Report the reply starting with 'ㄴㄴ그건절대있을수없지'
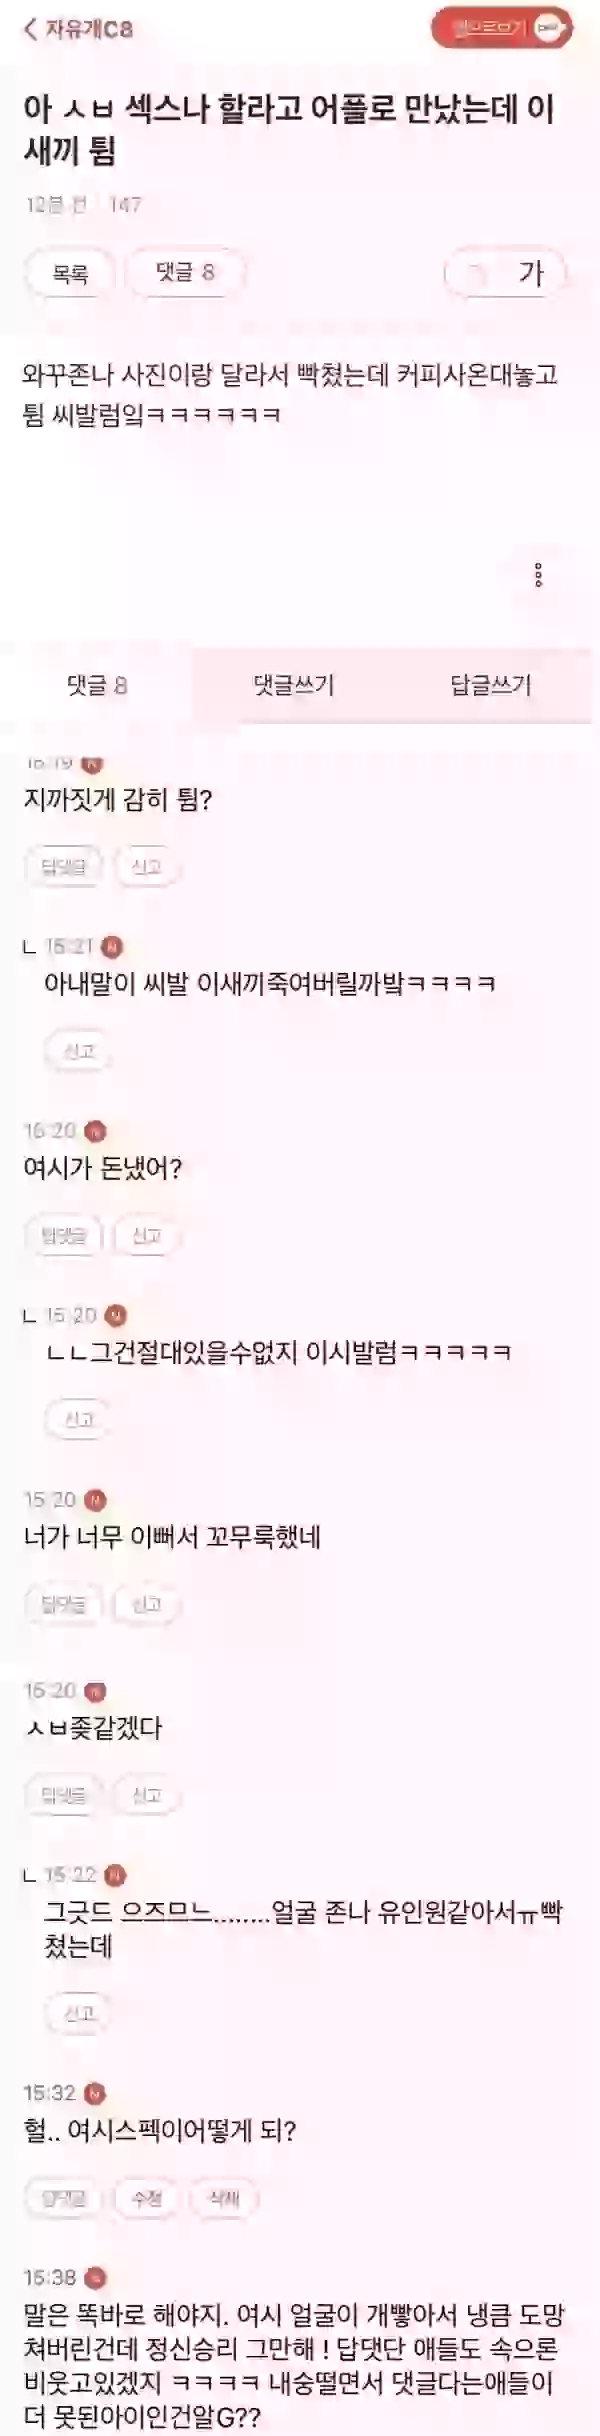Screen dimensions: 600x2436 tap(79, 1419)
